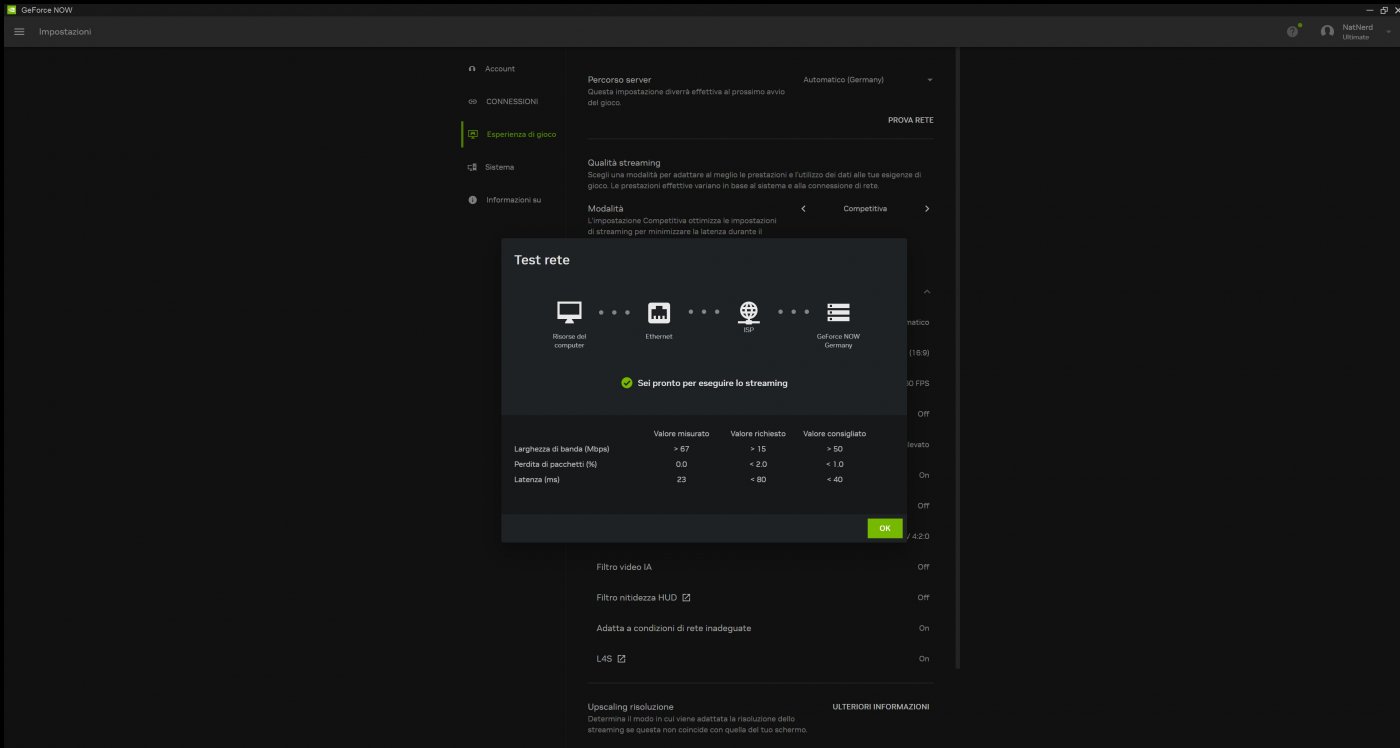Open the Filtro nitidezza HUD external link
1400x748 pixels.
pos(686,597)
